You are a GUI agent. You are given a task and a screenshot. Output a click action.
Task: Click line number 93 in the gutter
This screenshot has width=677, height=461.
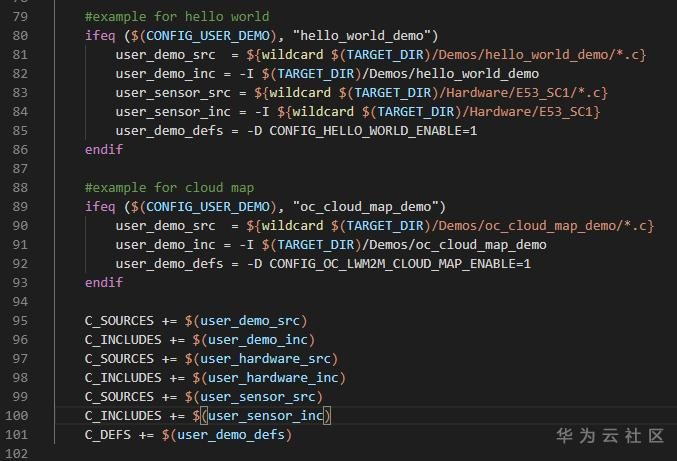tap(20, 282)
